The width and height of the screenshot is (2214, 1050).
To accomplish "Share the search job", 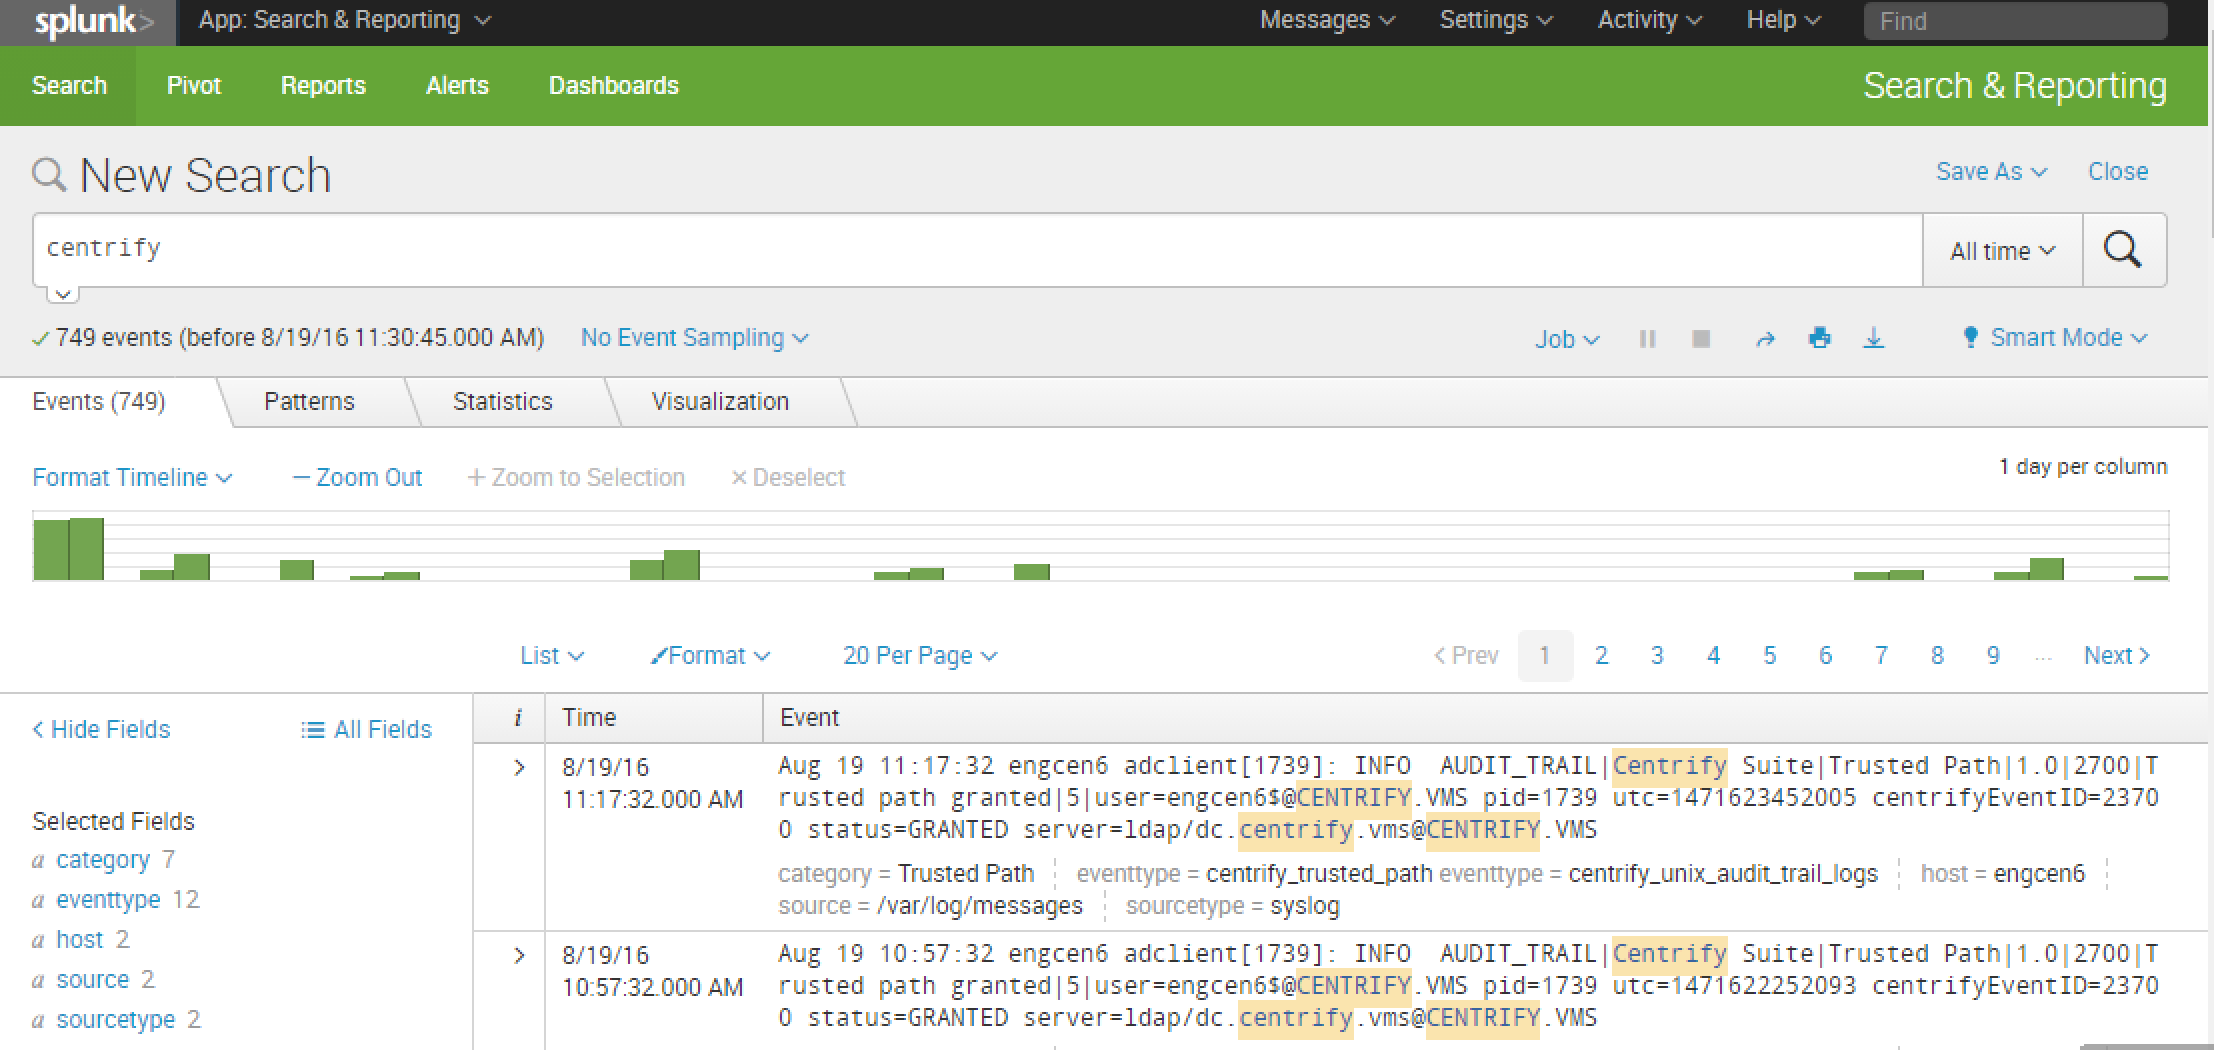I will [1765, 339].
